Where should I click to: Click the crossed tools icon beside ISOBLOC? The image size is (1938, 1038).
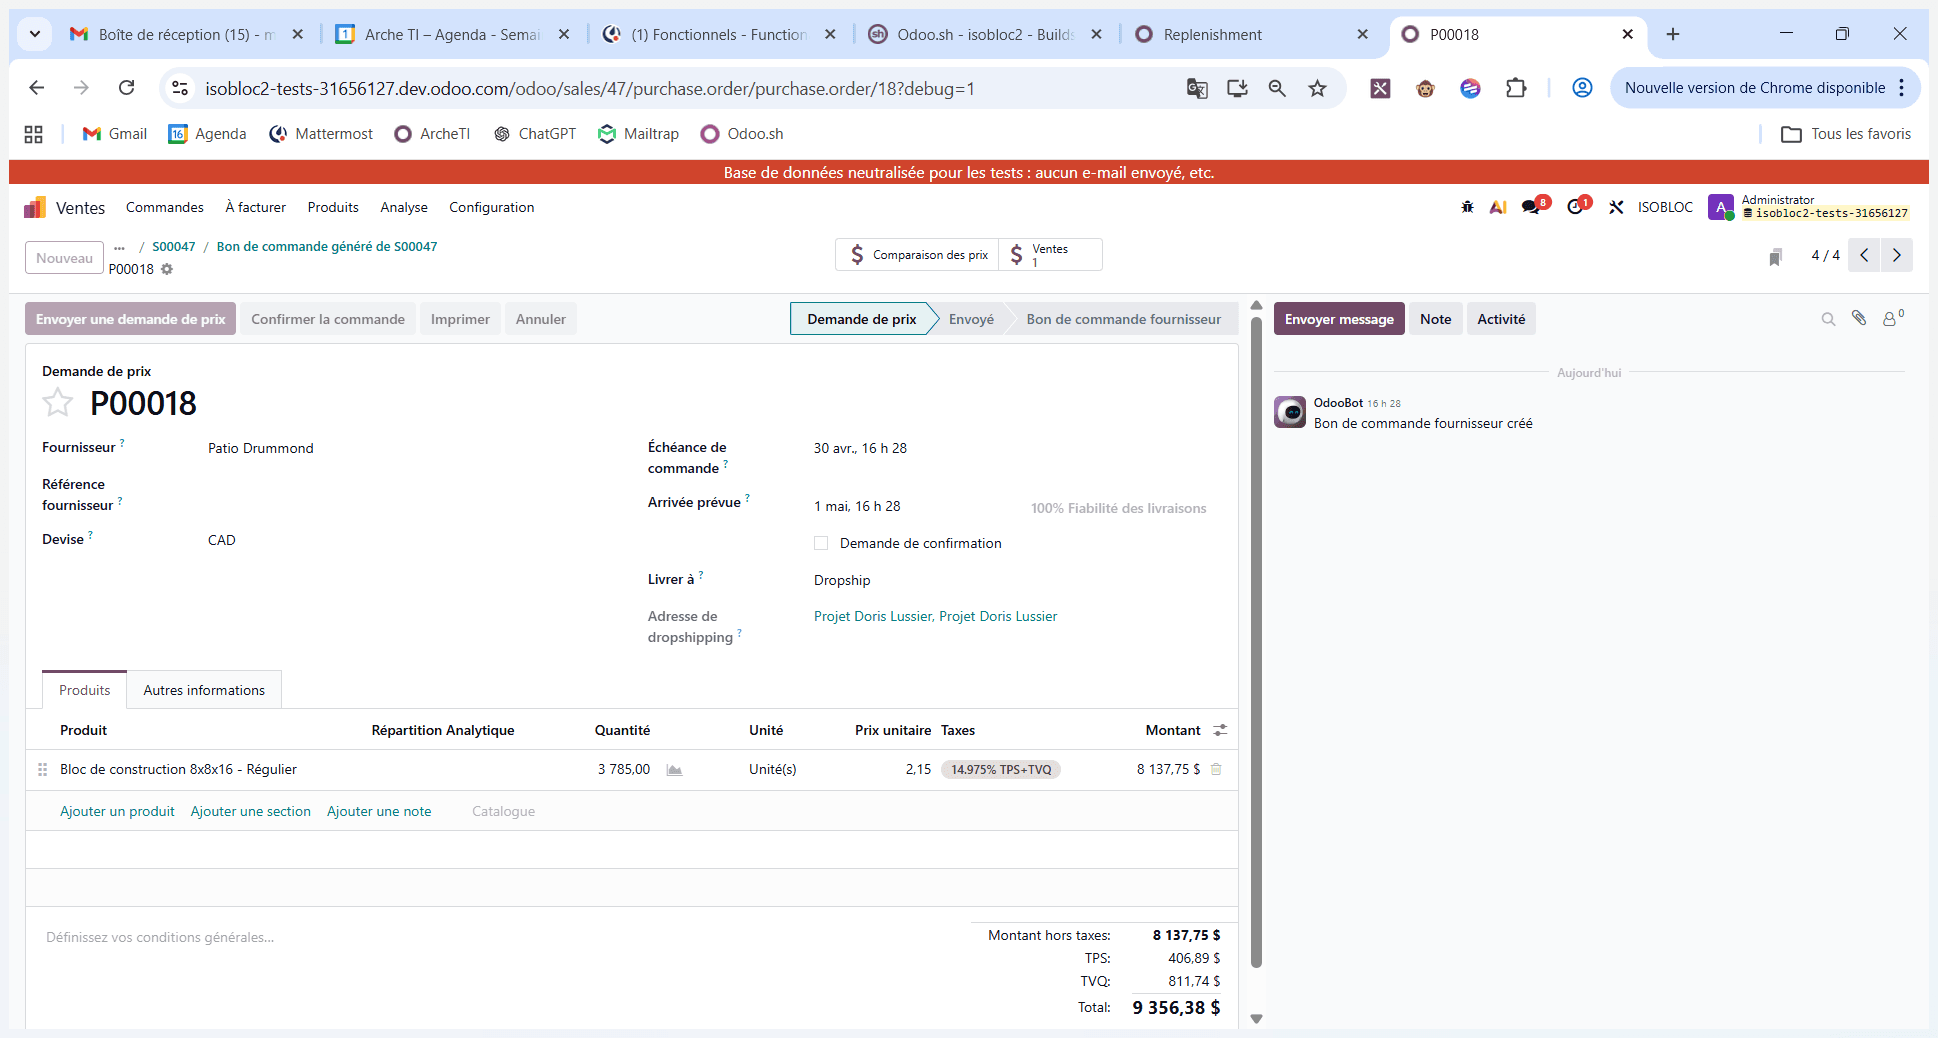click(1616, 207)
